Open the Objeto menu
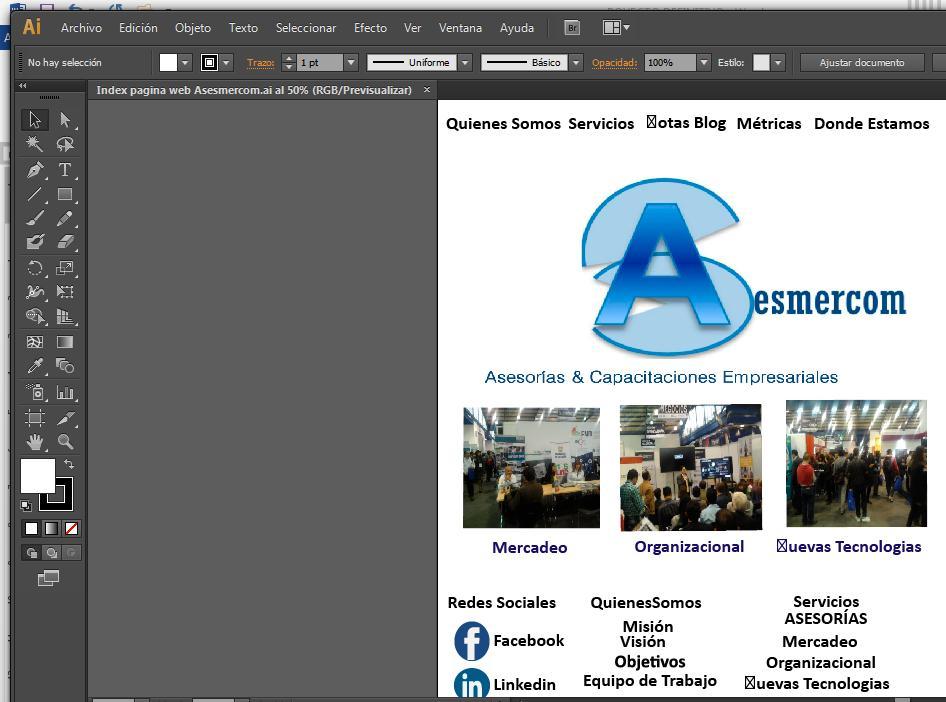The width and height of the screenshot is (946, 702). (x=193, y=28)
